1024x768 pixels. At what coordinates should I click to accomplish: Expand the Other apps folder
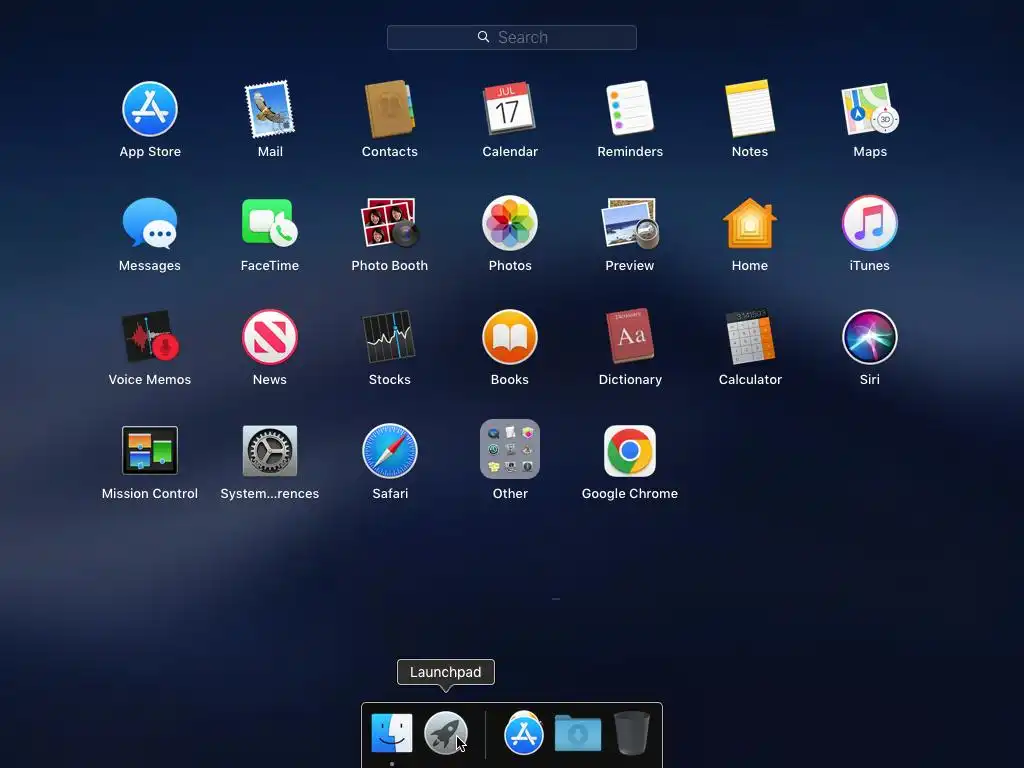coord(509,449)
